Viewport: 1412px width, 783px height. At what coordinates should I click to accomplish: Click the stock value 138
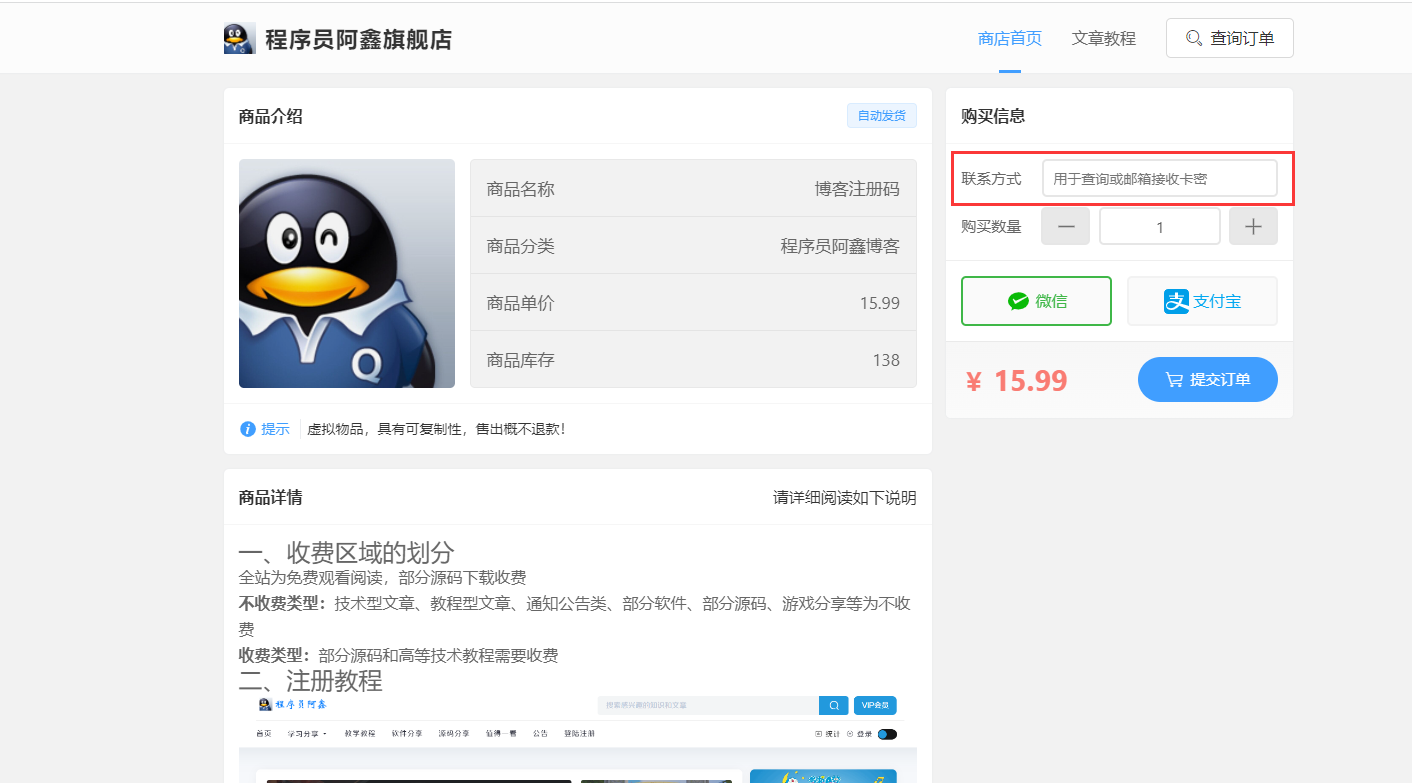(886, 360)
